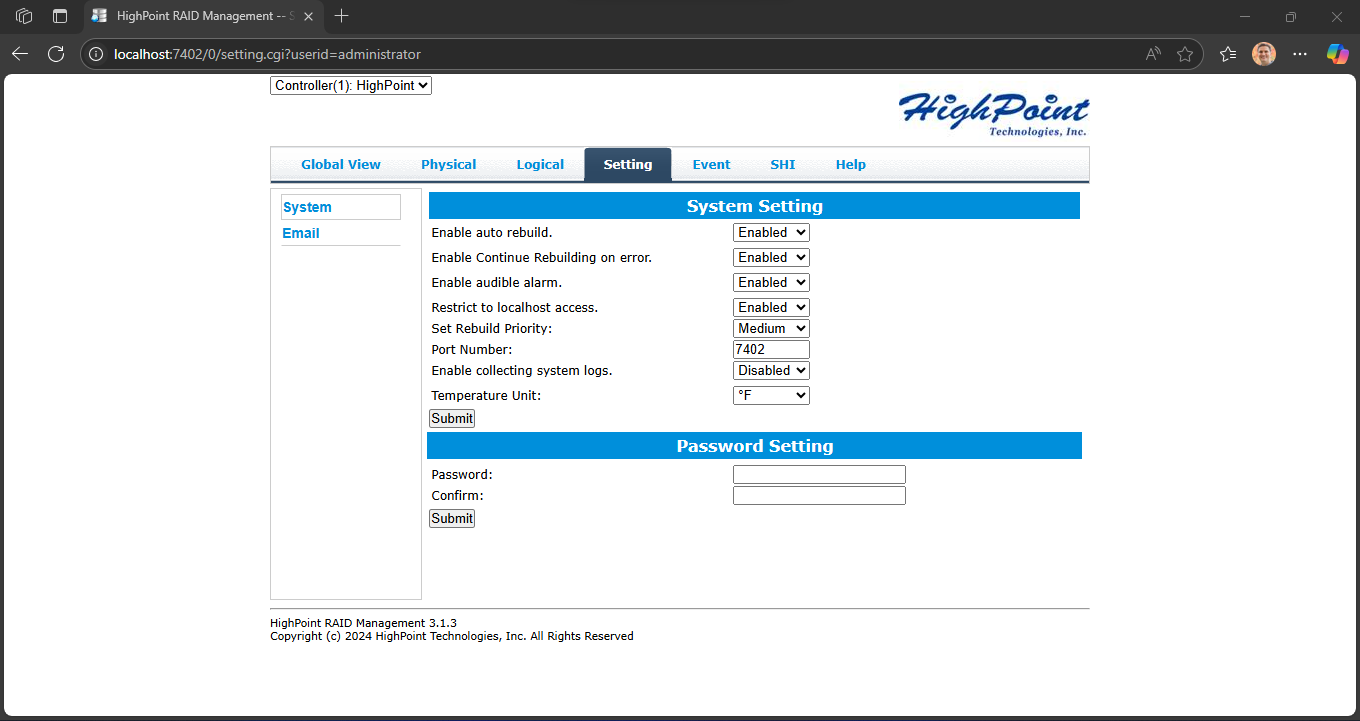Screen dimensions: 1360x721
Task: Enable collecting system logs
Action: click(x=771, y=370)
